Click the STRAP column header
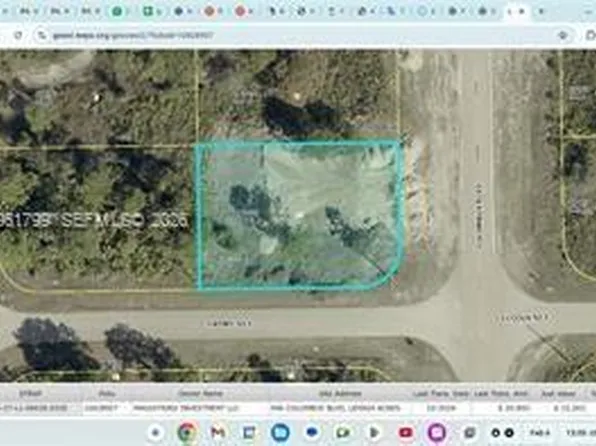The height and width of the screenshot is (446, 596). tap(30, 394)
